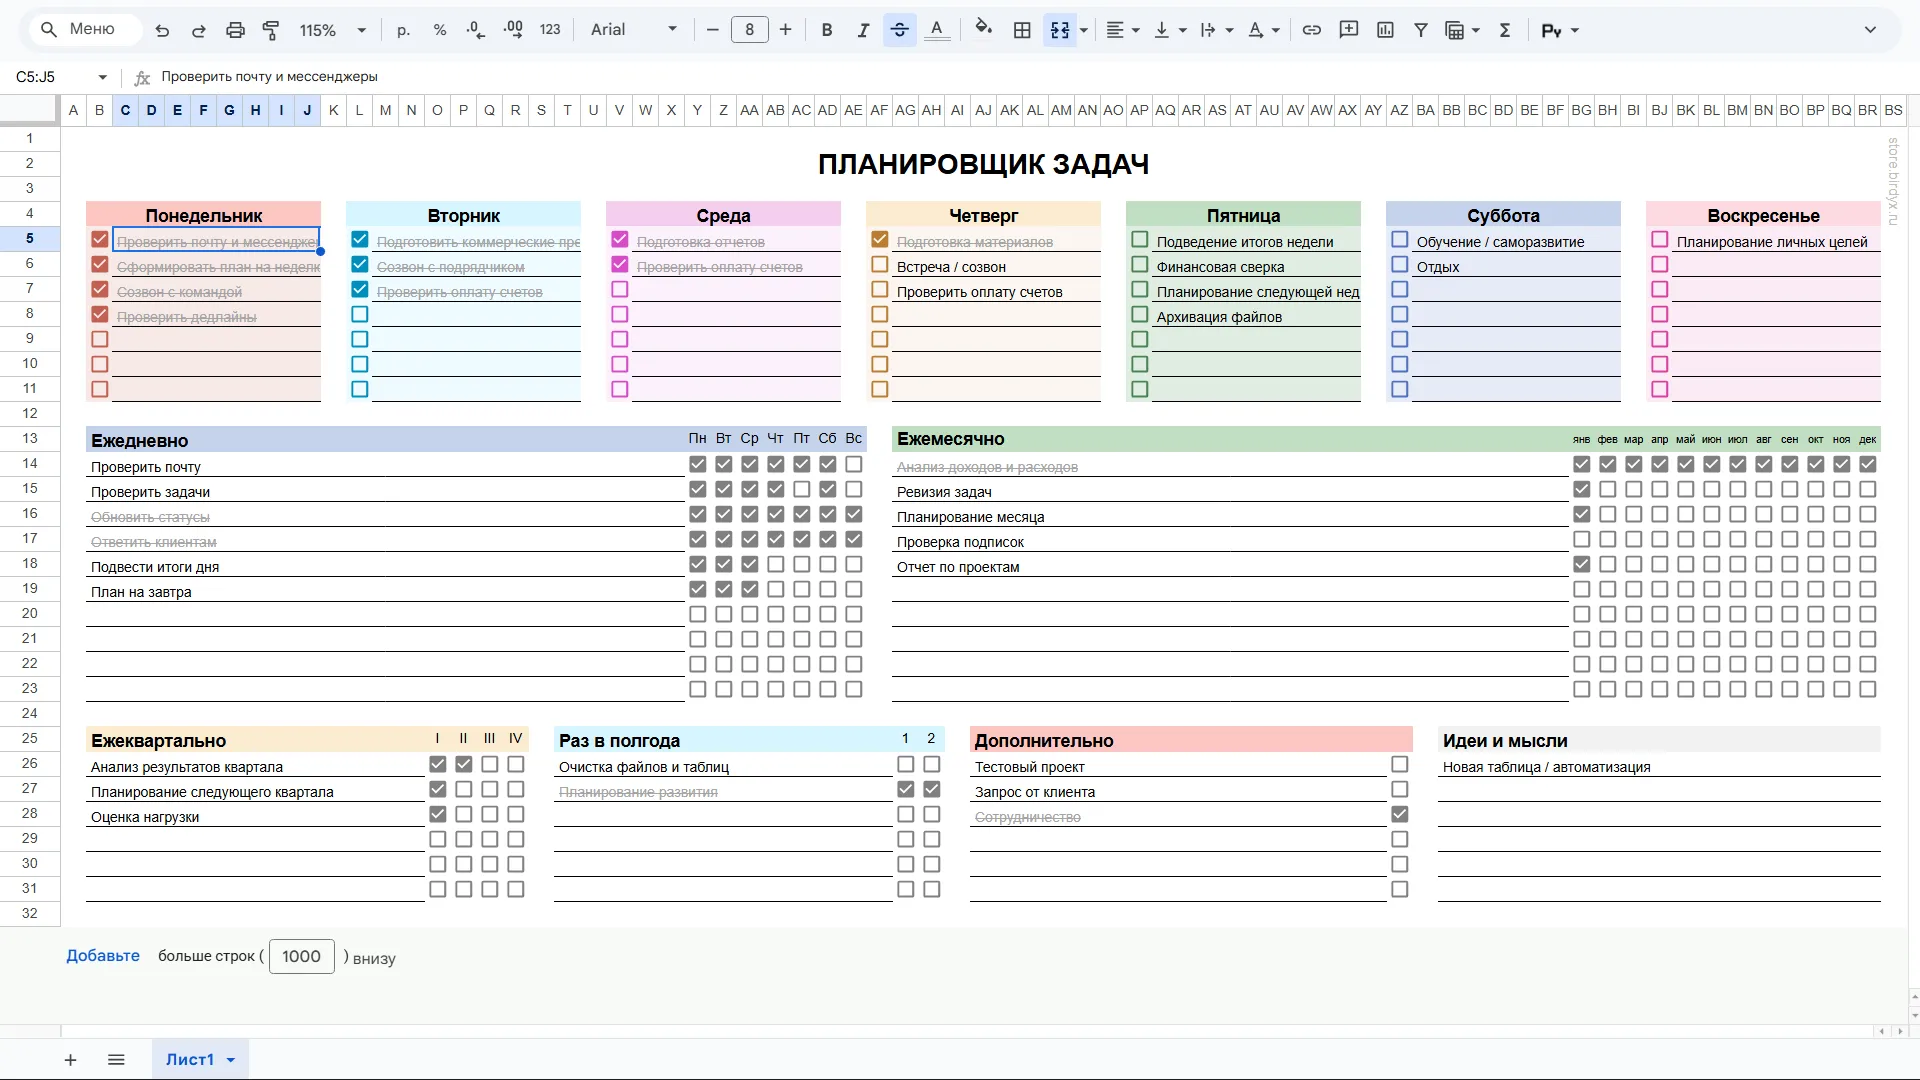Open the Лист1 sheet tab menu arrow
Image resolution: width=1920 pixels, height=1080 pixels.
pos(231,1060)
